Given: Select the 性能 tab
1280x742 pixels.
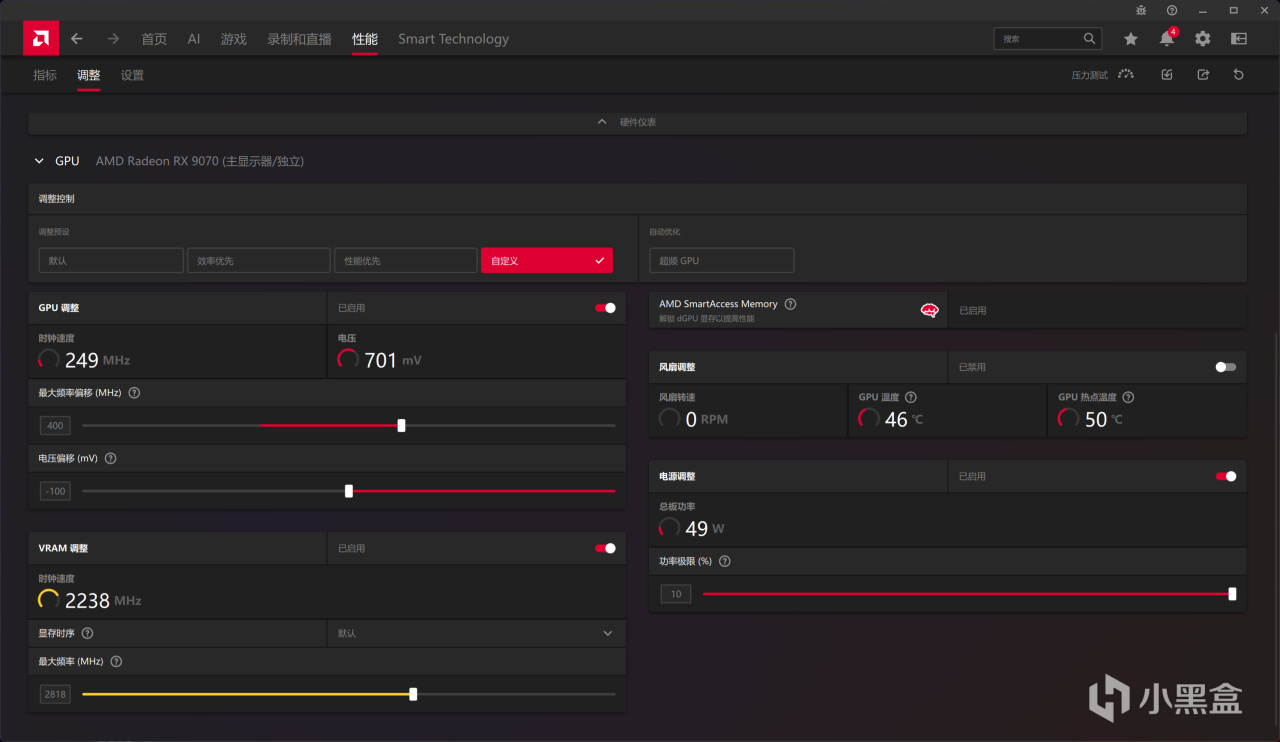Looking at the screenshot, I should 365,39.
